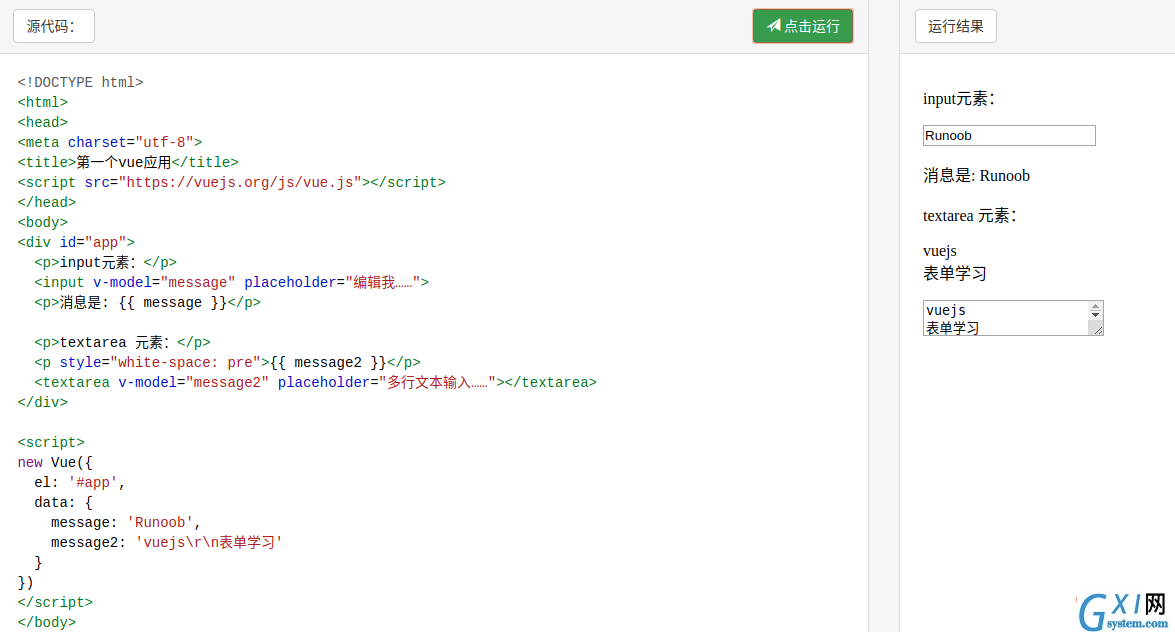The height and width of the screenshot is (632, 1175).
Task: Click the closing '</head>' tag line
Action: [x=46, y=202]
